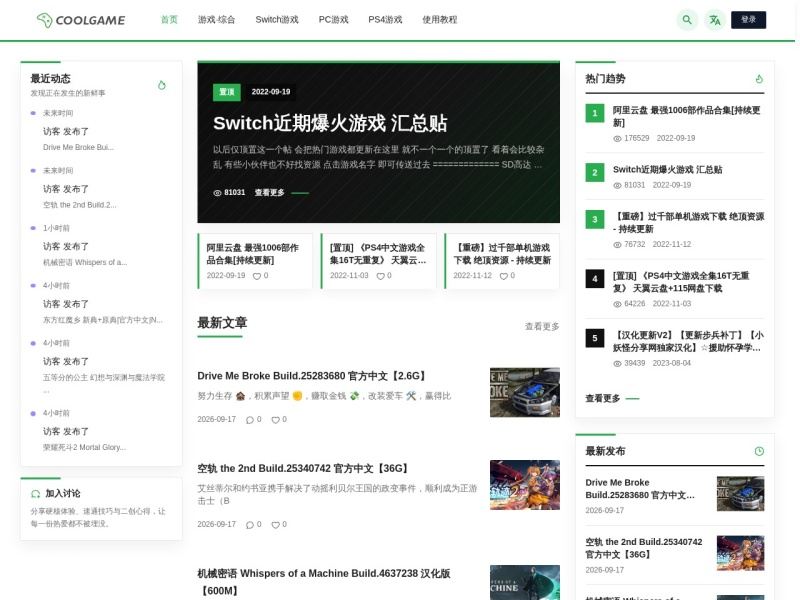Image resolution: width=800 pixels, height=600 pixels.
Task: Click eye icon beside 176529 views
Action: pos(617,139)
